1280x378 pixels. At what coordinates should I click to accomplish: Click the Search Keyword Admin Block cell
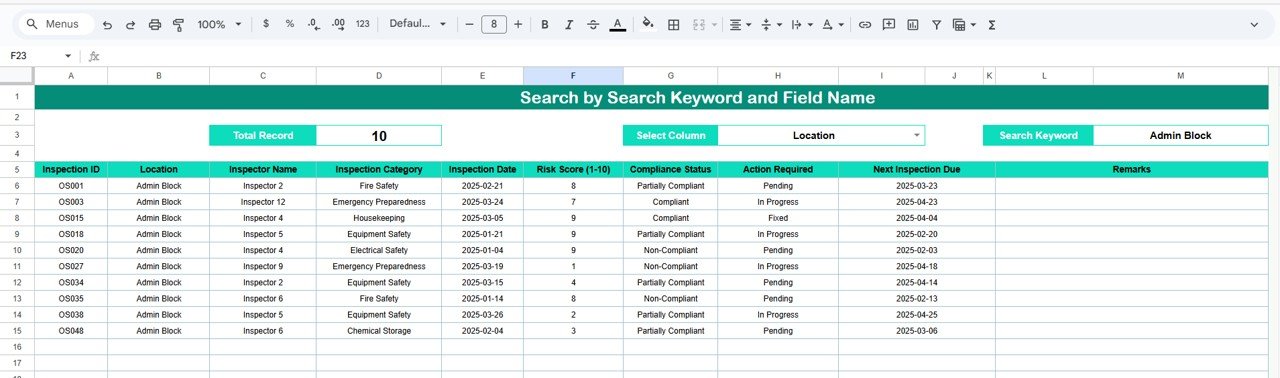(x=1180, y=135)
